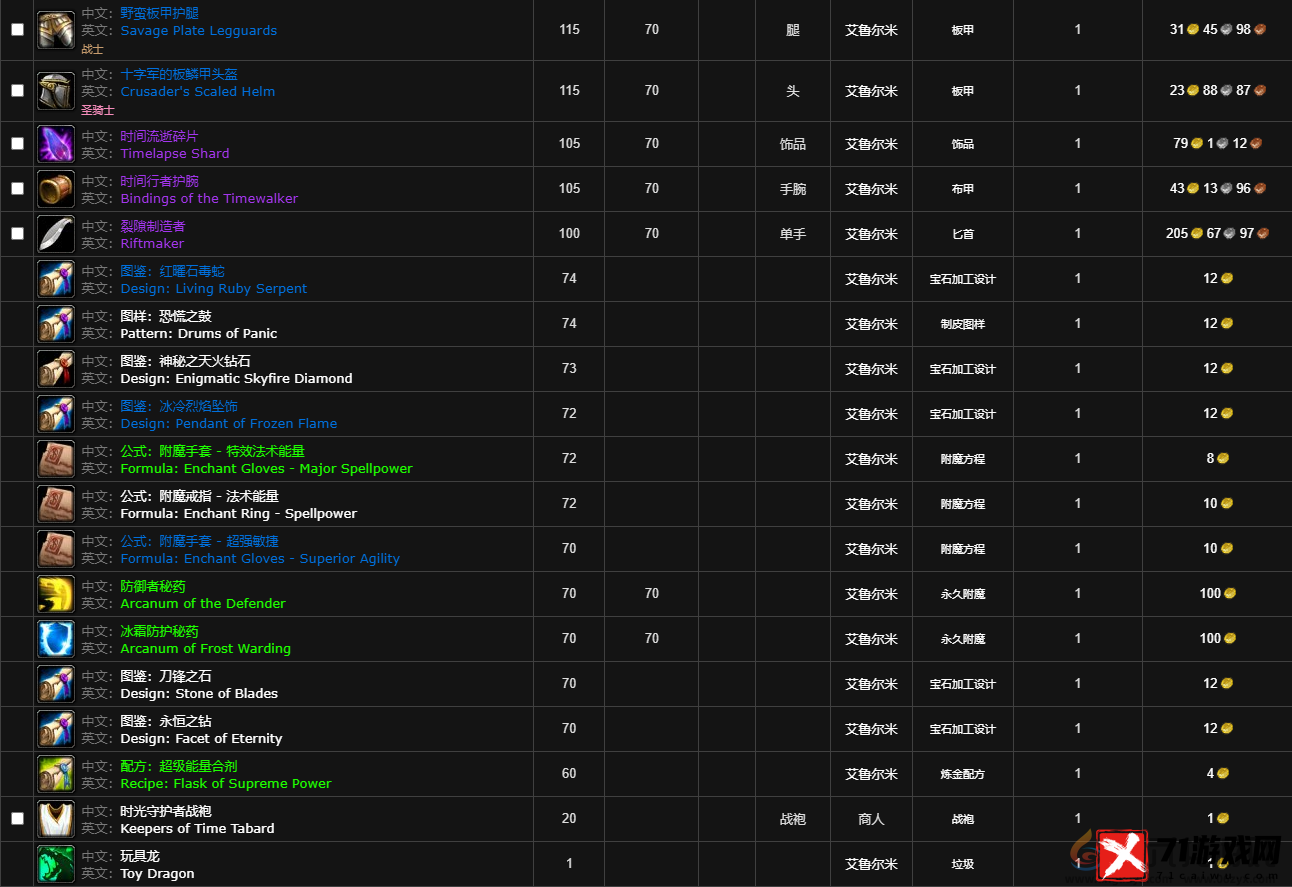Check the Savage Plate Legguards checkbox
The image size is (1292, 887).
(x=17, y=30)
